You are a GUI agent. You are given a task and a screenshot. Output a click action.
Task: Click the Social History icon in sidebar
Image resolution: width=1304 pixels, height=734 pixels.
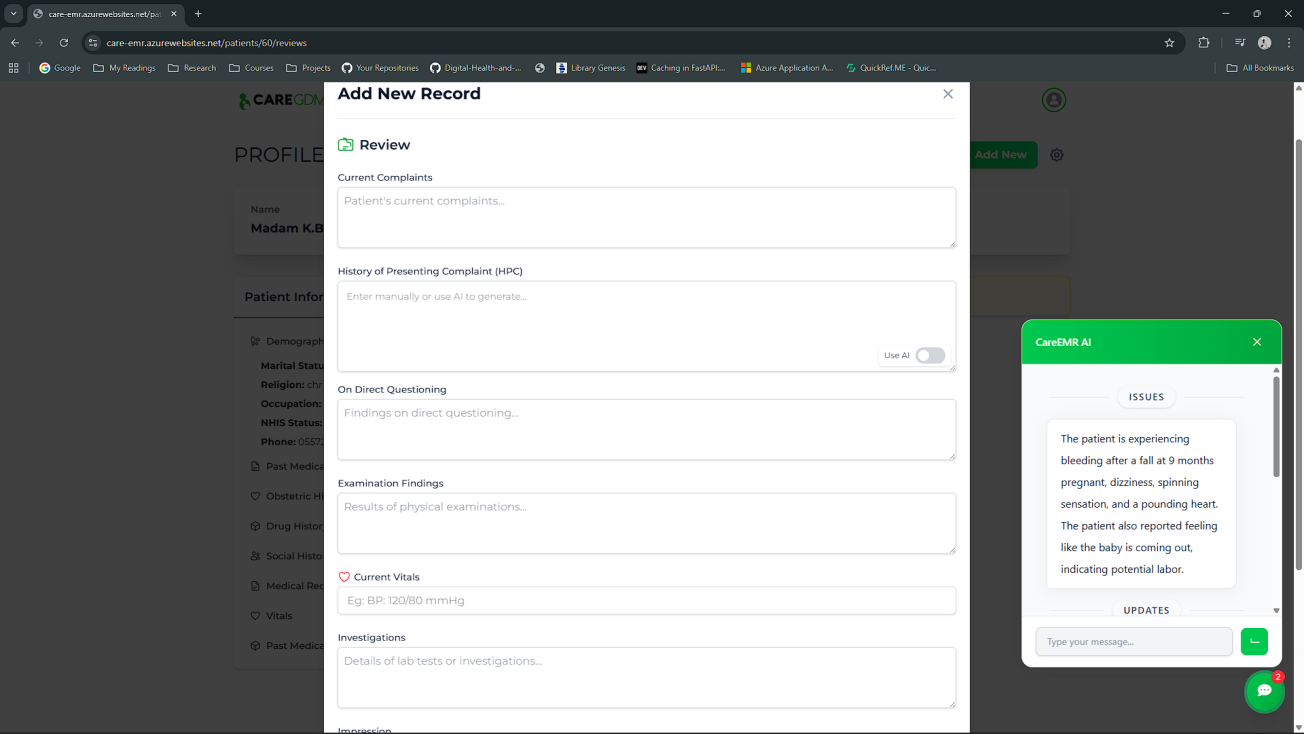coord(255,556)
